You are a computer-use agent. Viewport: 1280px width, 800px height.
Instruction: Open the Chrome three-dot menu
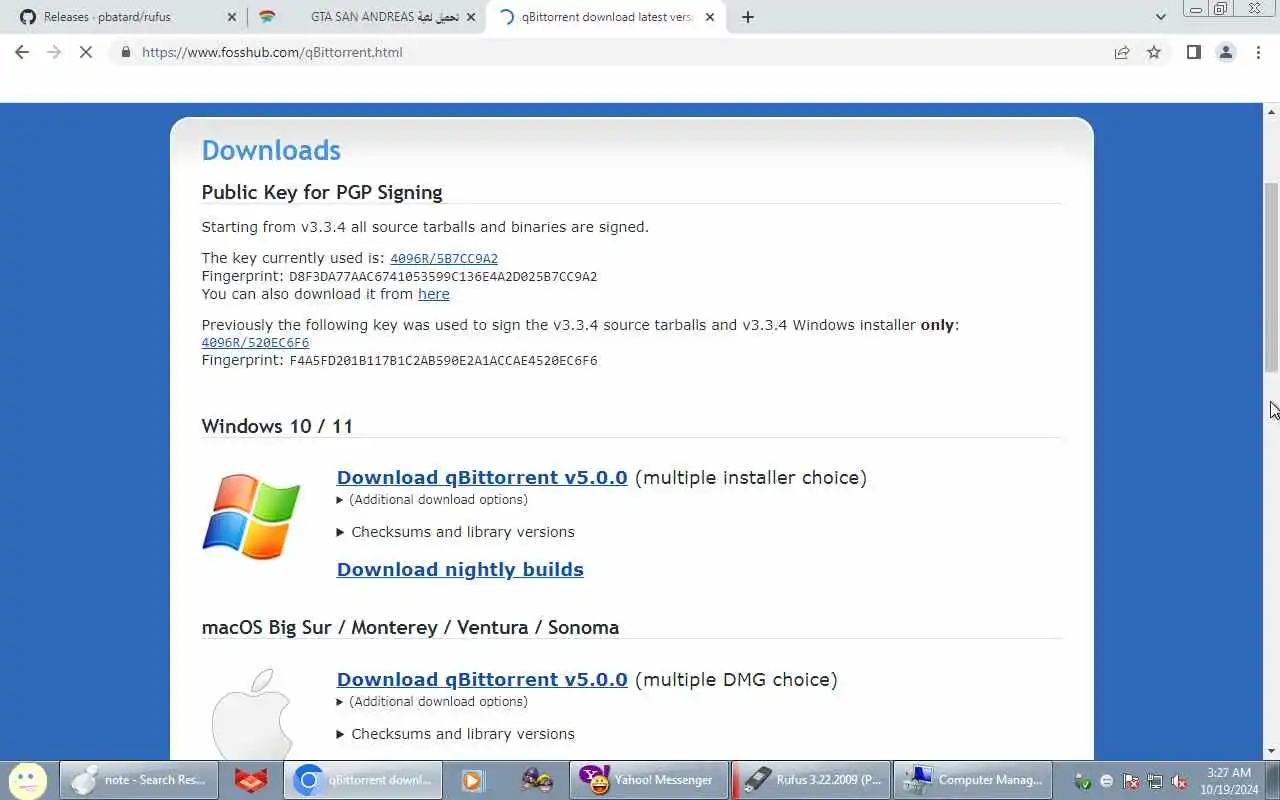(x=1258, y=52)
